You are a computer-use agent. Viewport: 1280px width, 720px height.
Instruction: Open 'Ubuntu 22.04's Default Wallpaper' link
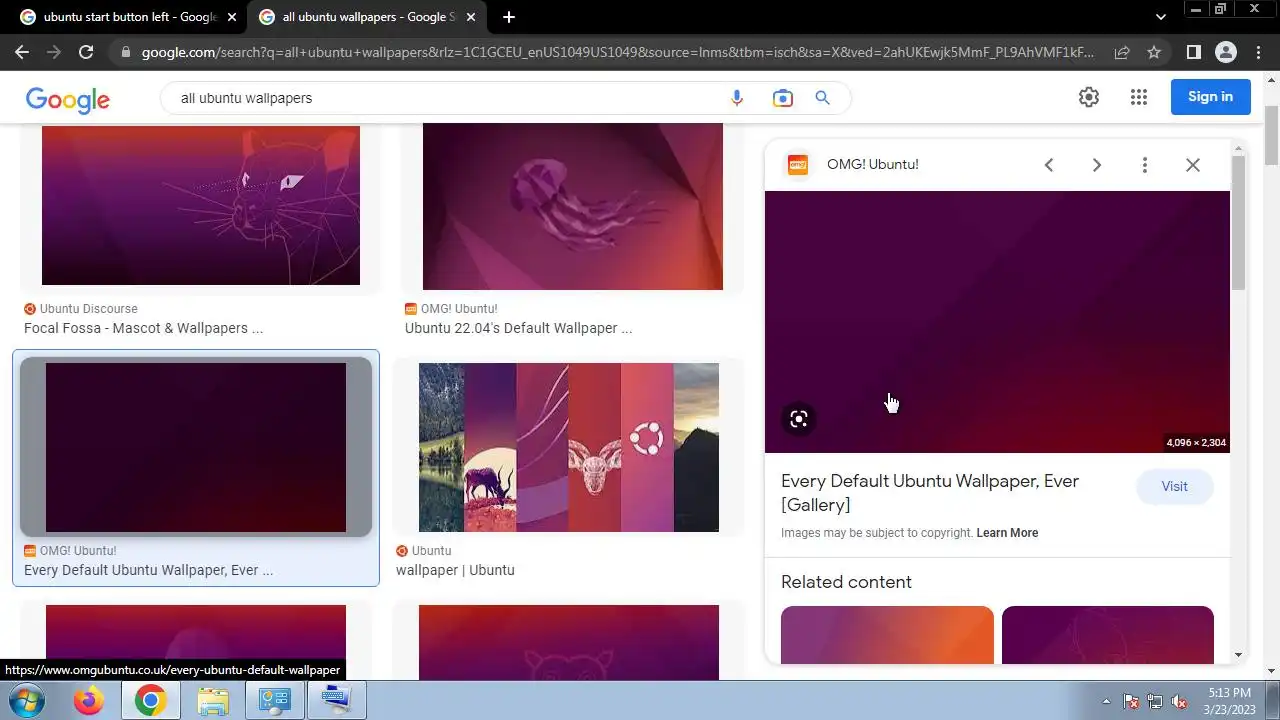518,328
